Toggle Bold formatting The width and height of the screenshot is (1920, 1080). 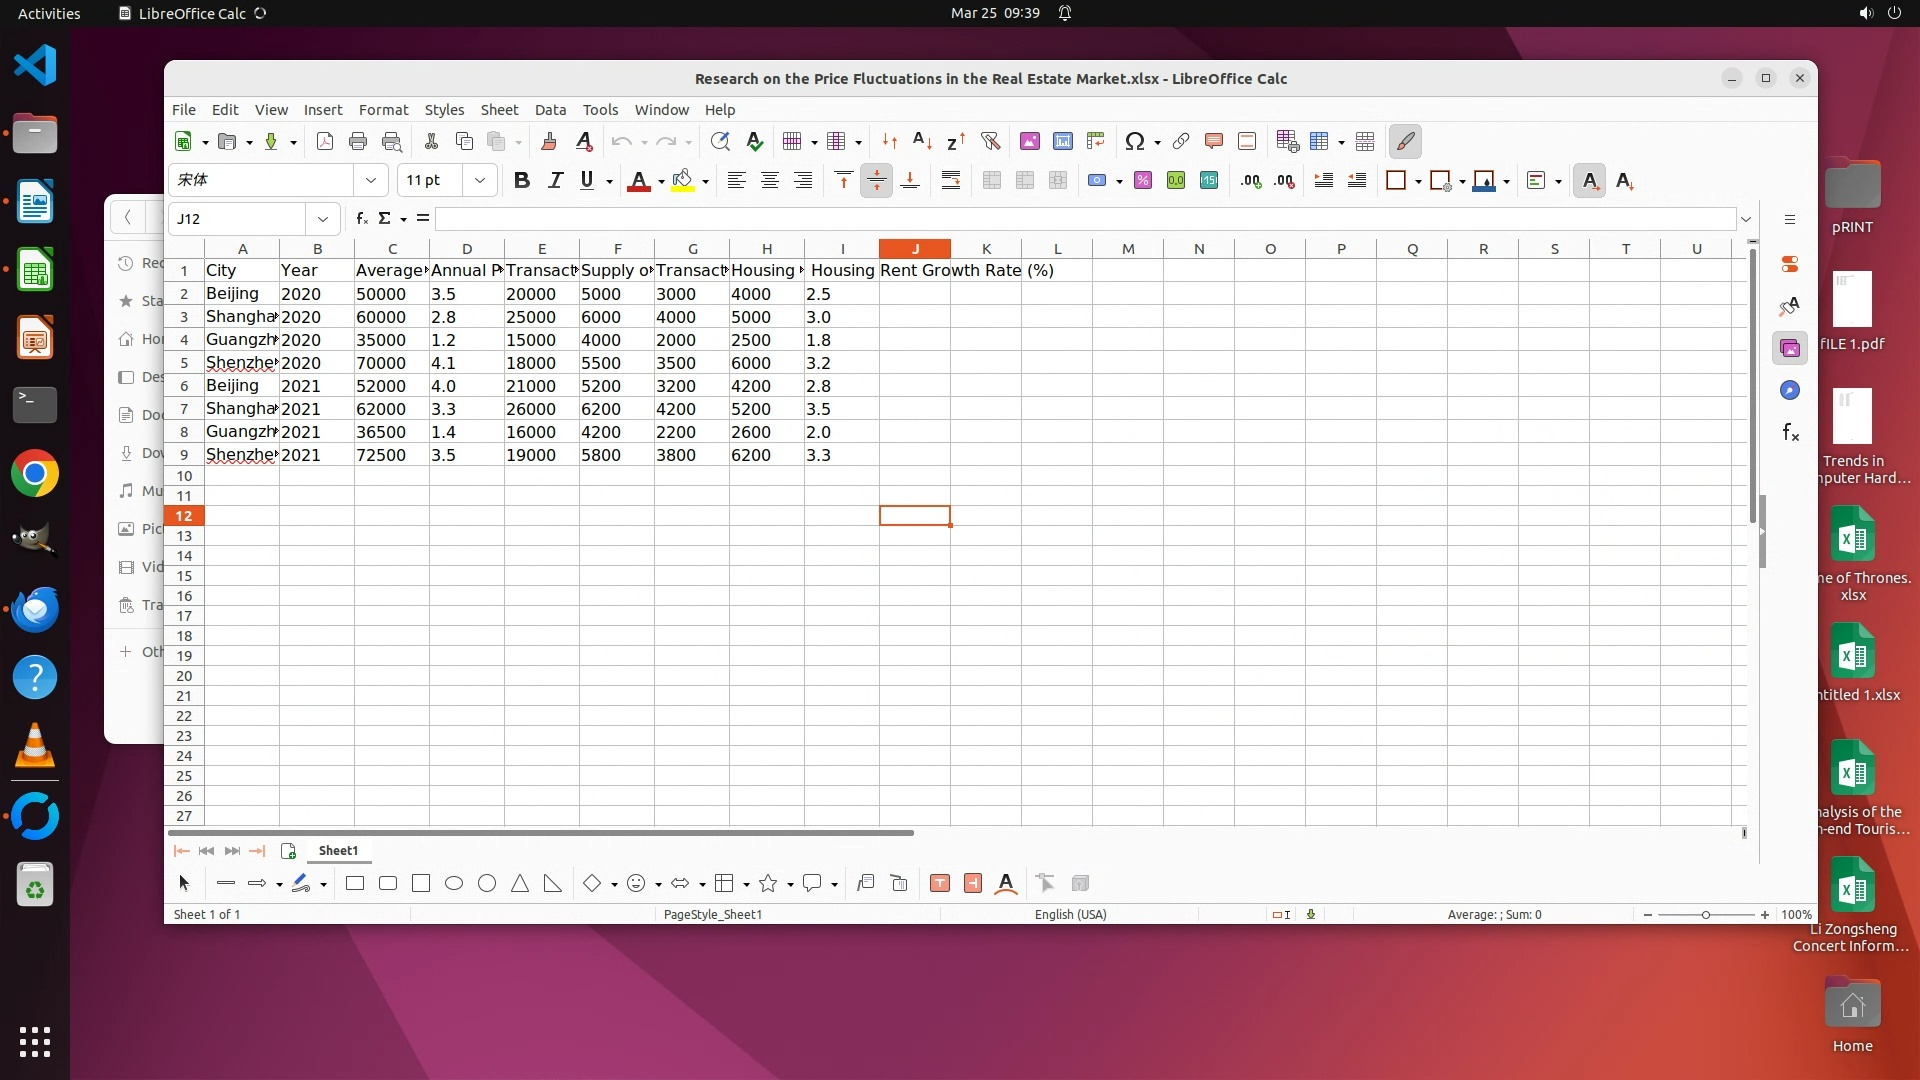[521, 180]
